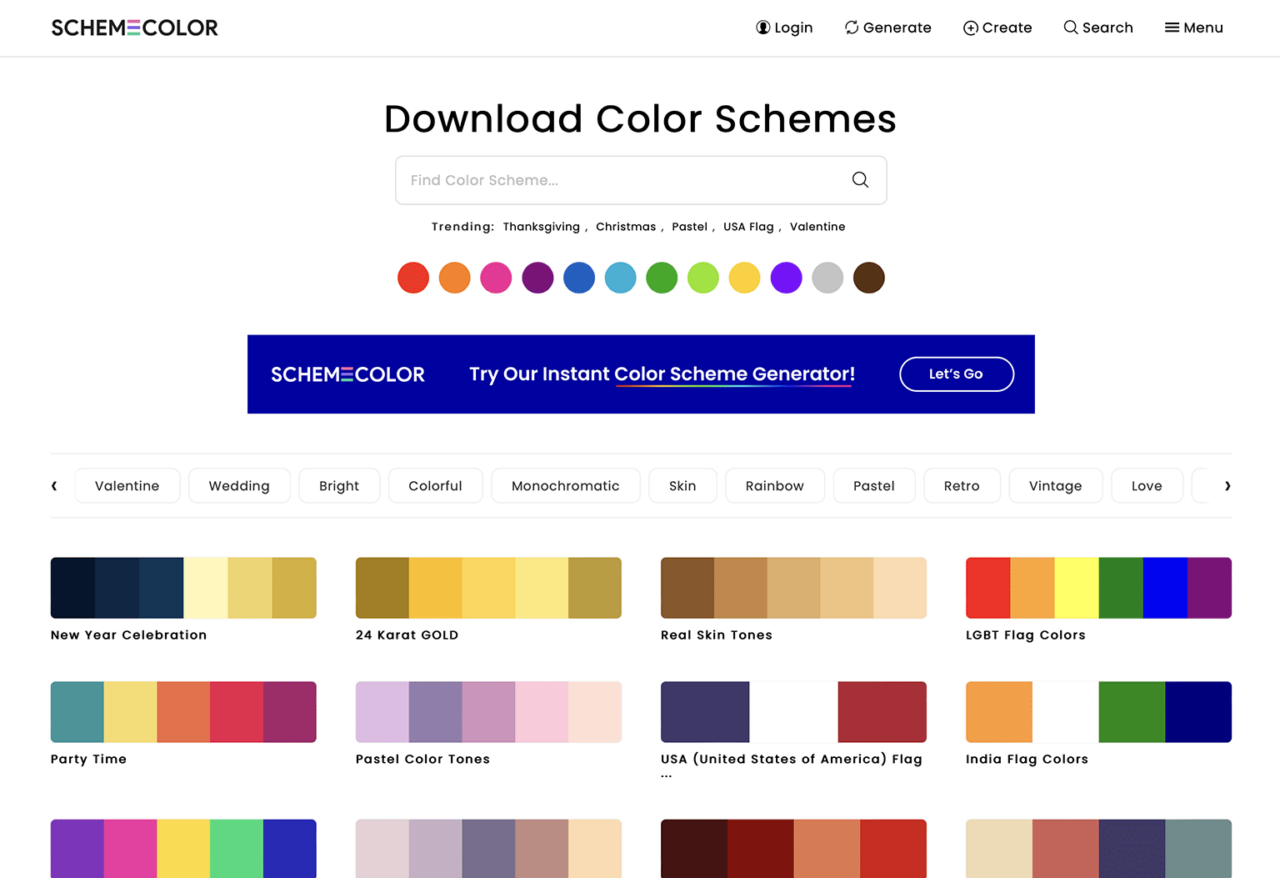The width and height of the screenshot is (1280, 878).
Task: Click the Login user icon
Action: 763,28
